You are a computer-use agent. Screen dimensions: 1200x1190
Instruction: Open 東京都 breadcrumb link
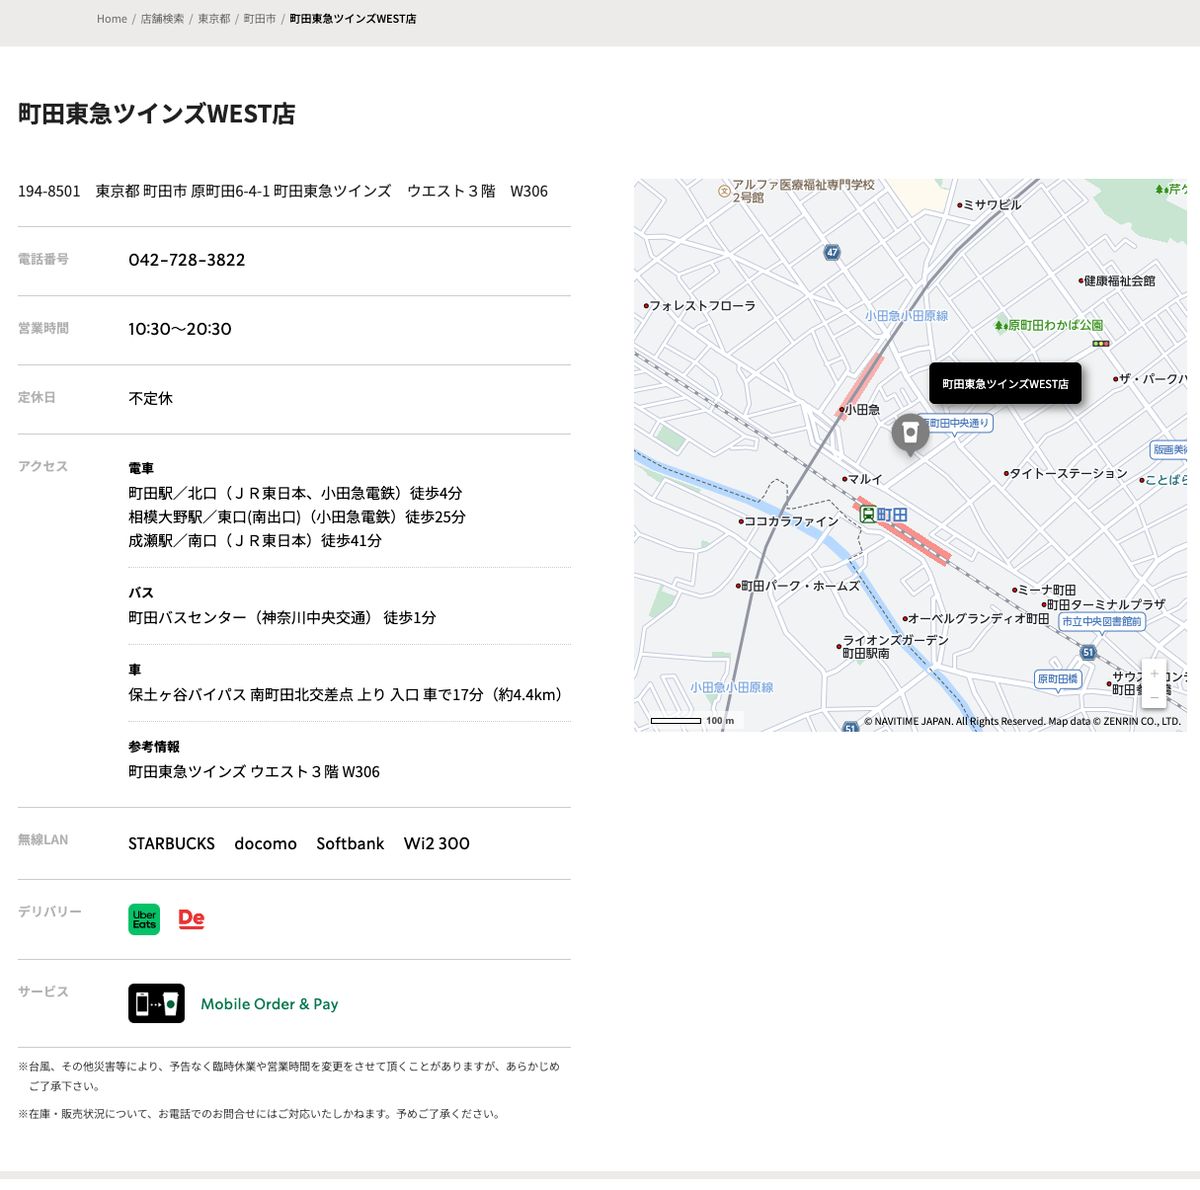tap(214, 19)
